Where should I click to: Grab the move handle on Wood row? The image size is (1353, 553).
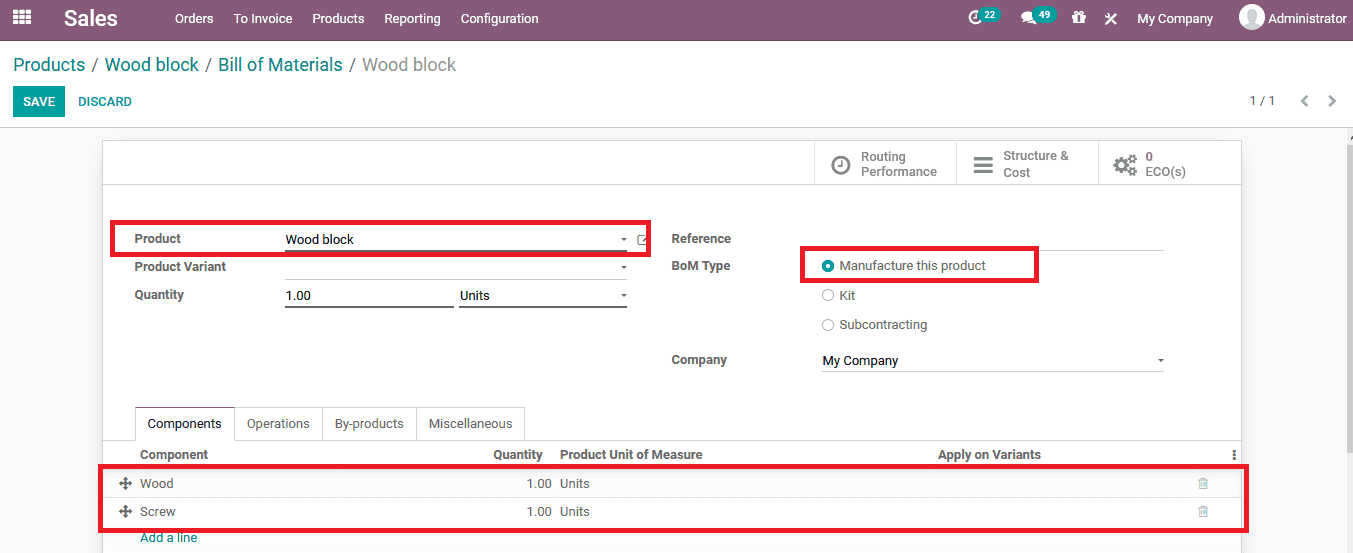[125, 484]
